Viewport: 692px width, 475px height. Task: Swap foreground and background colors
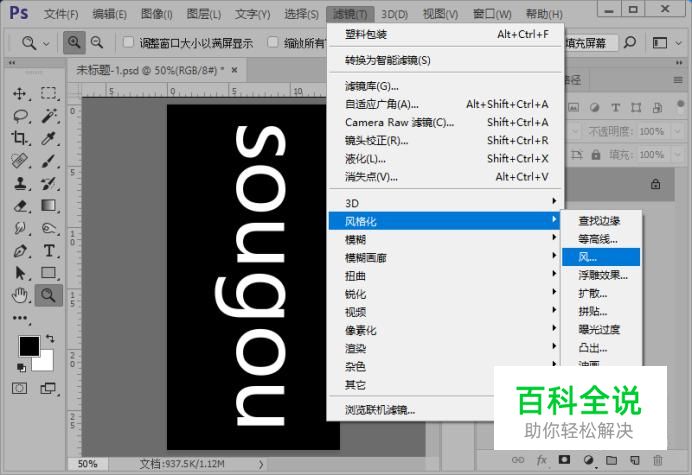[x=50, y=339]
